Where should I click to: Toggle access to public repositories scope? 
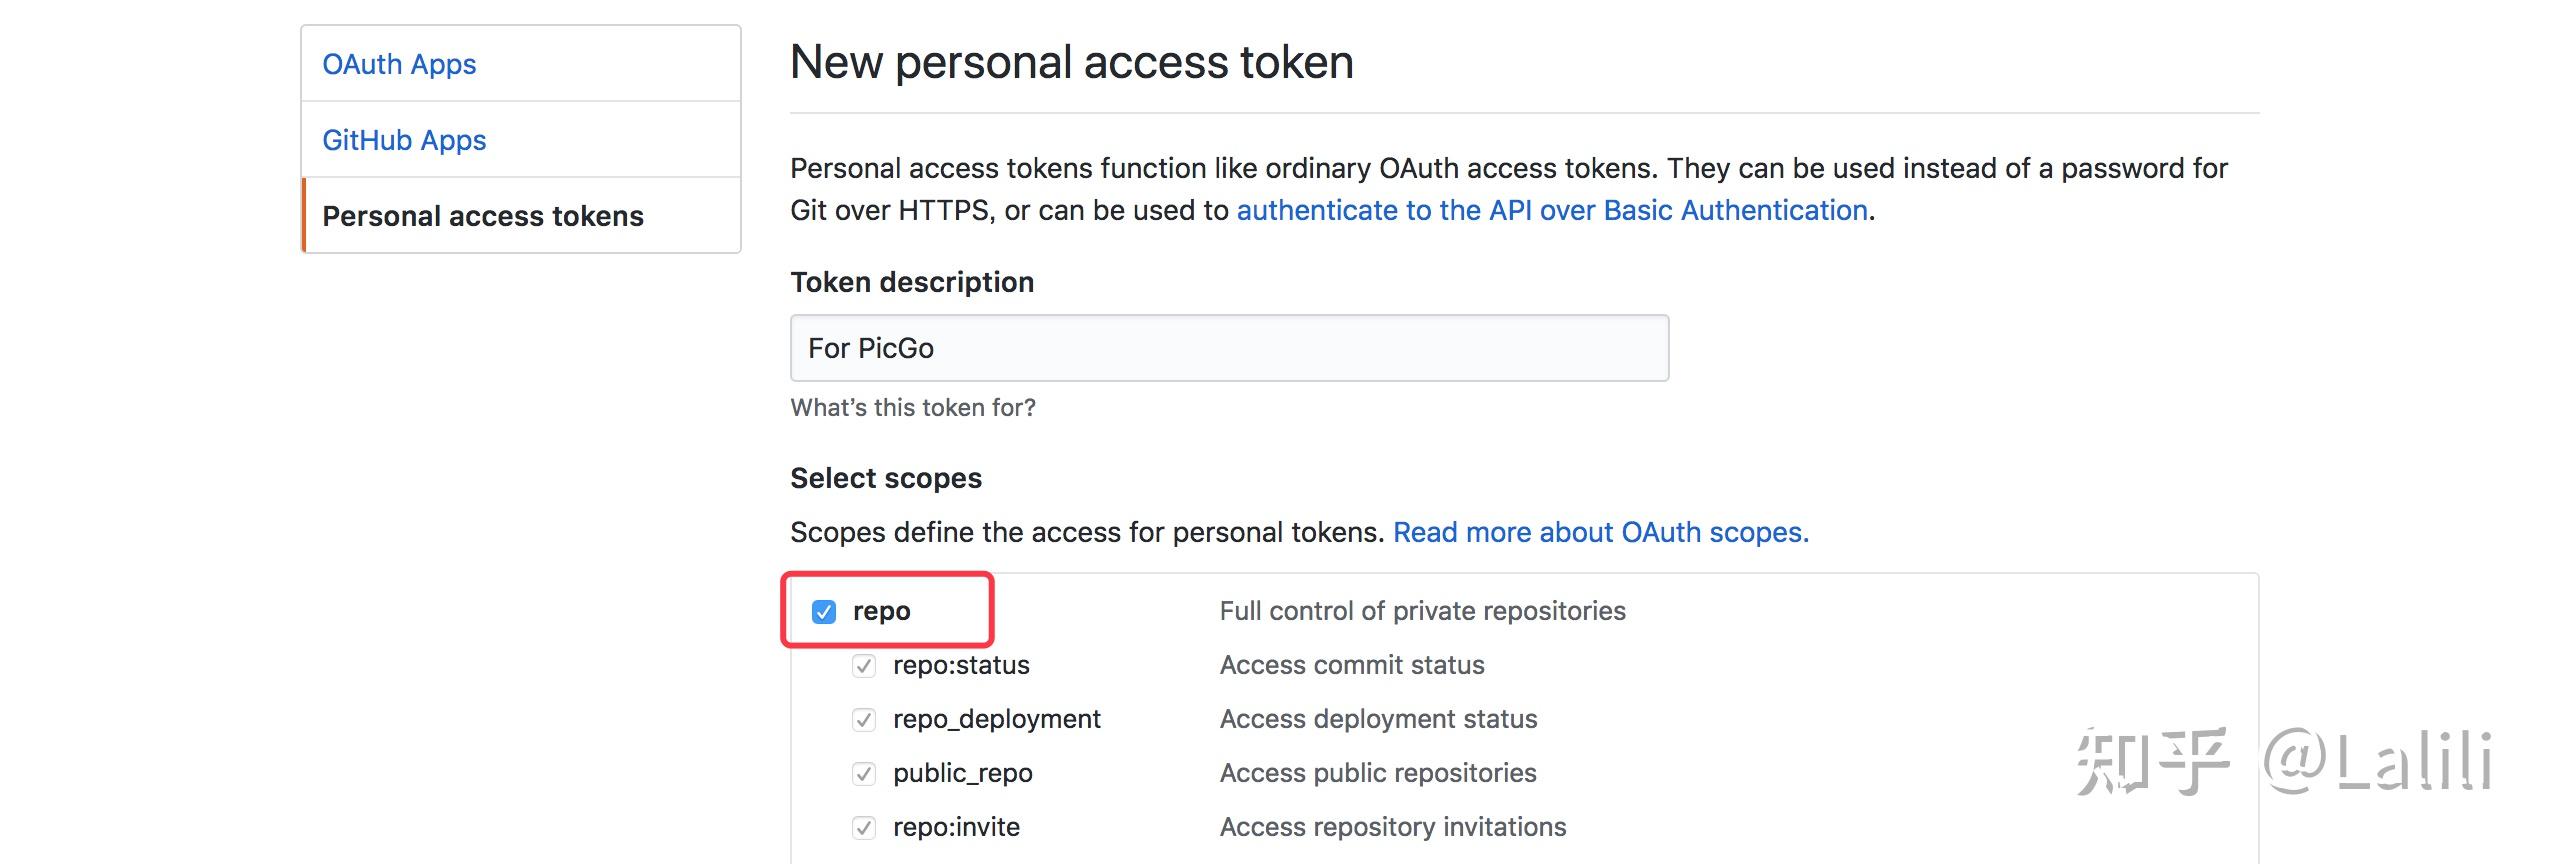pos(863,772)
